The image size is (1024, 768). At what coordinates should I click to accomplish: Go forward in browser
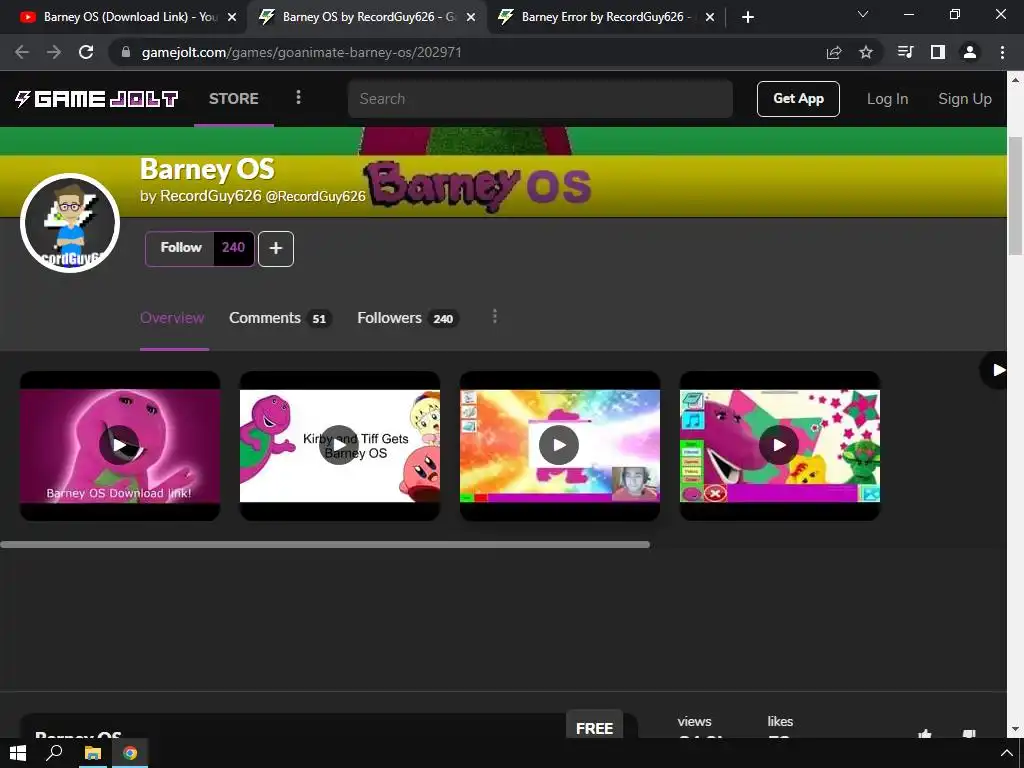pos(54,52)
